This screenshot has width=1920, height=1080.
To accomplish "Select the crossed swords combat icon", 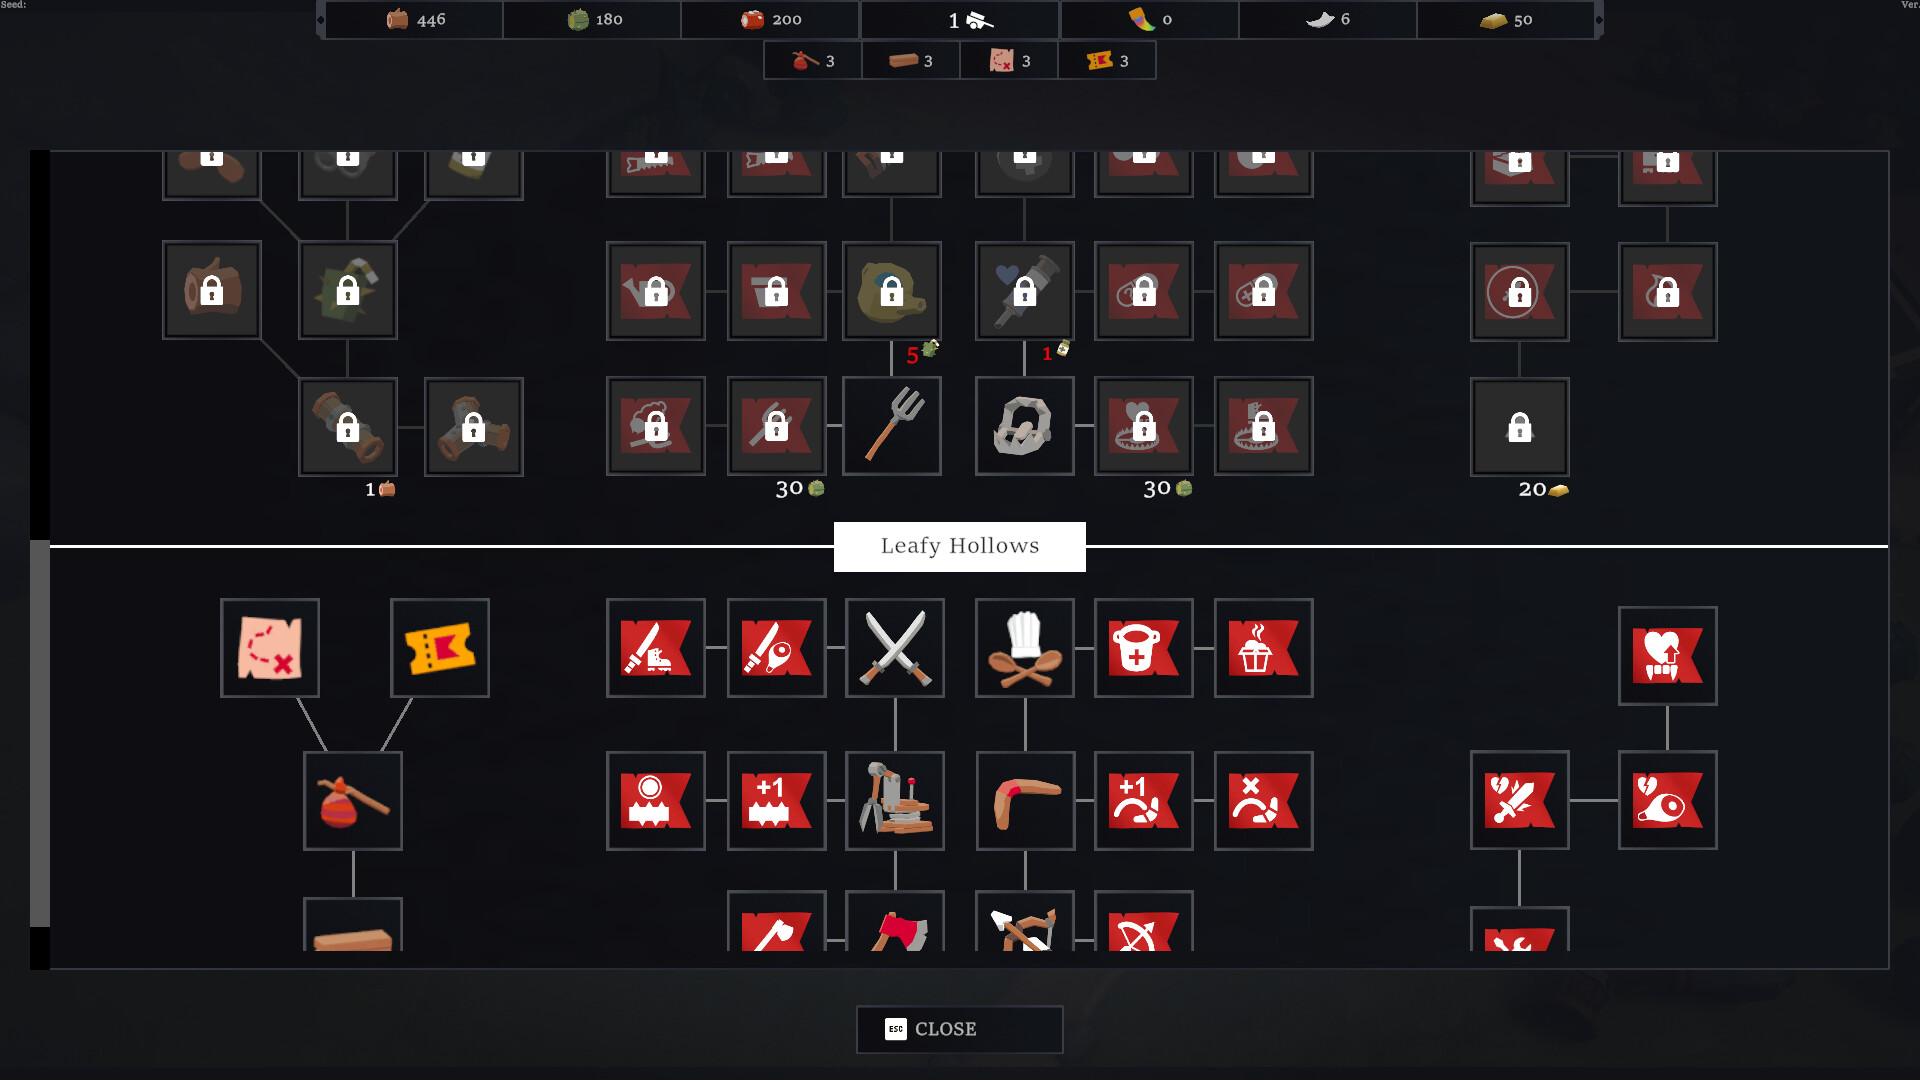I will pyautogui.click(x=893, y=649).
